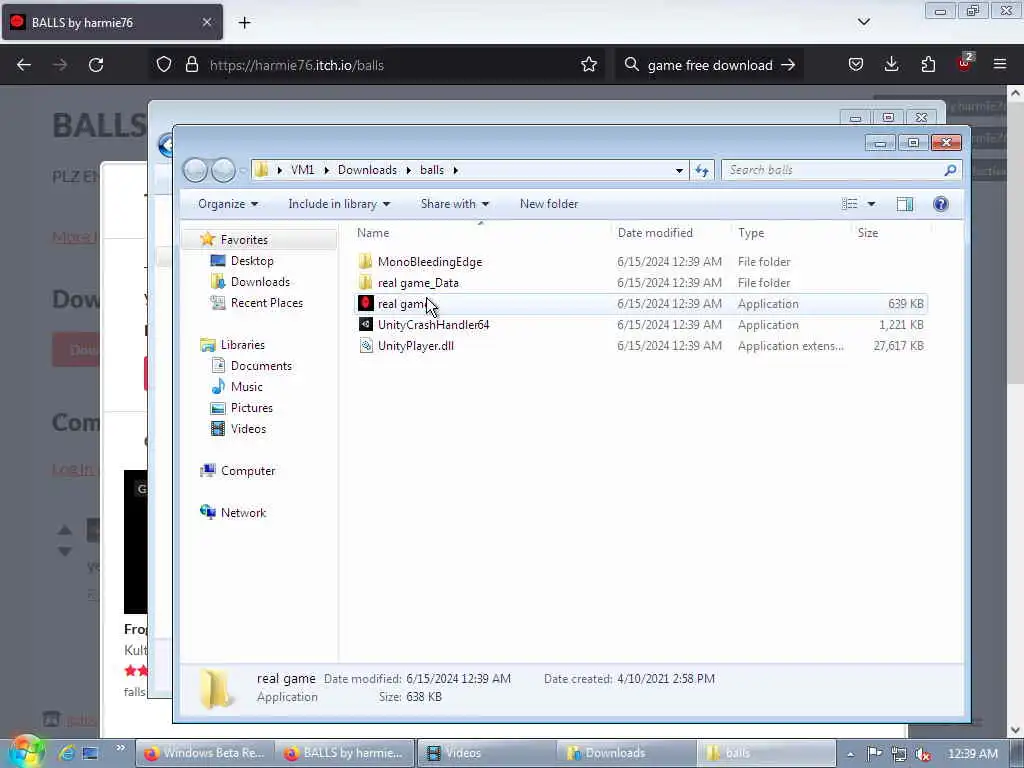Screen dimensions: 1024x768
Task: Open the Videos library
Action: click(x=248, y=428)
